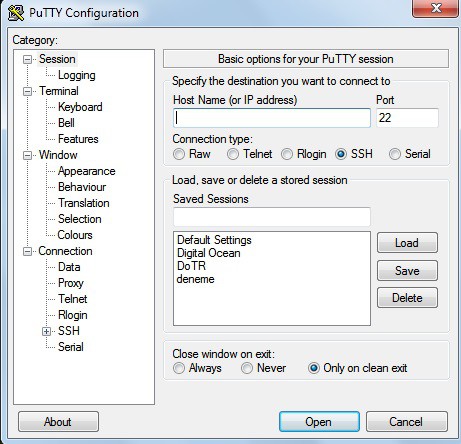
Task: Click the Host Name input field
Action: click(x=272, y=118)
